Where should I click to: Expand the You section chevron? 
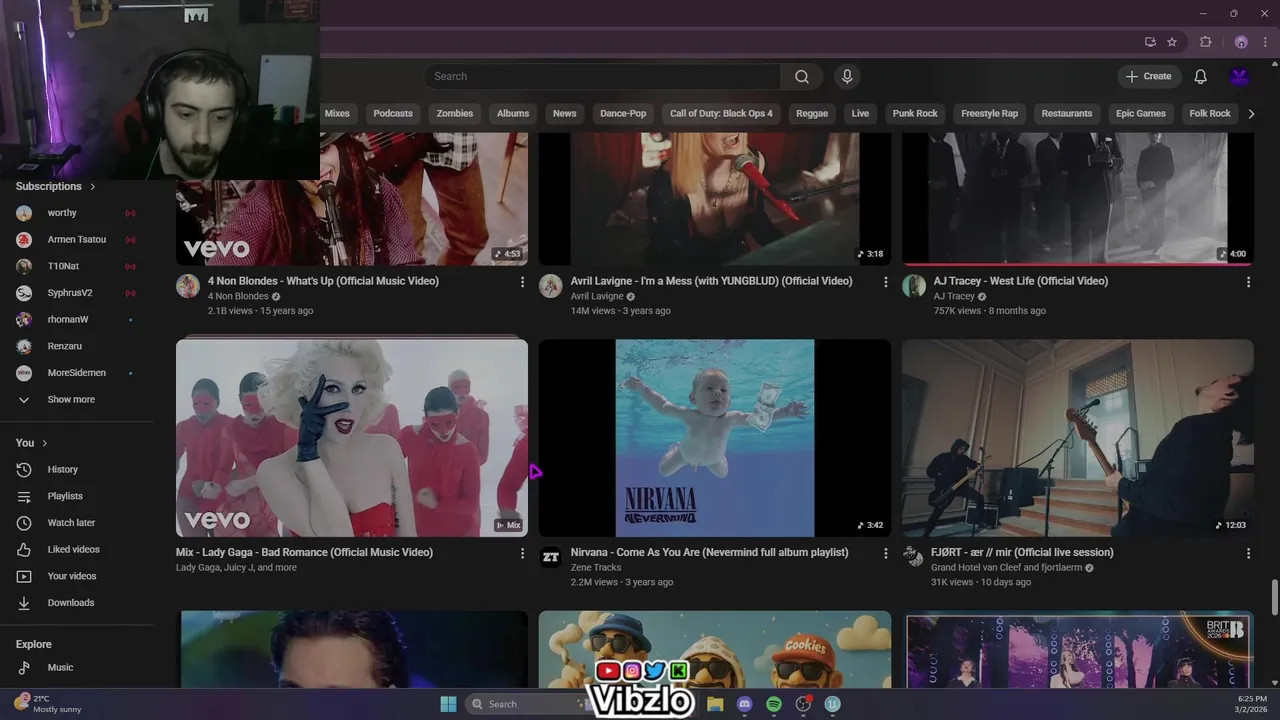point(45,443)
